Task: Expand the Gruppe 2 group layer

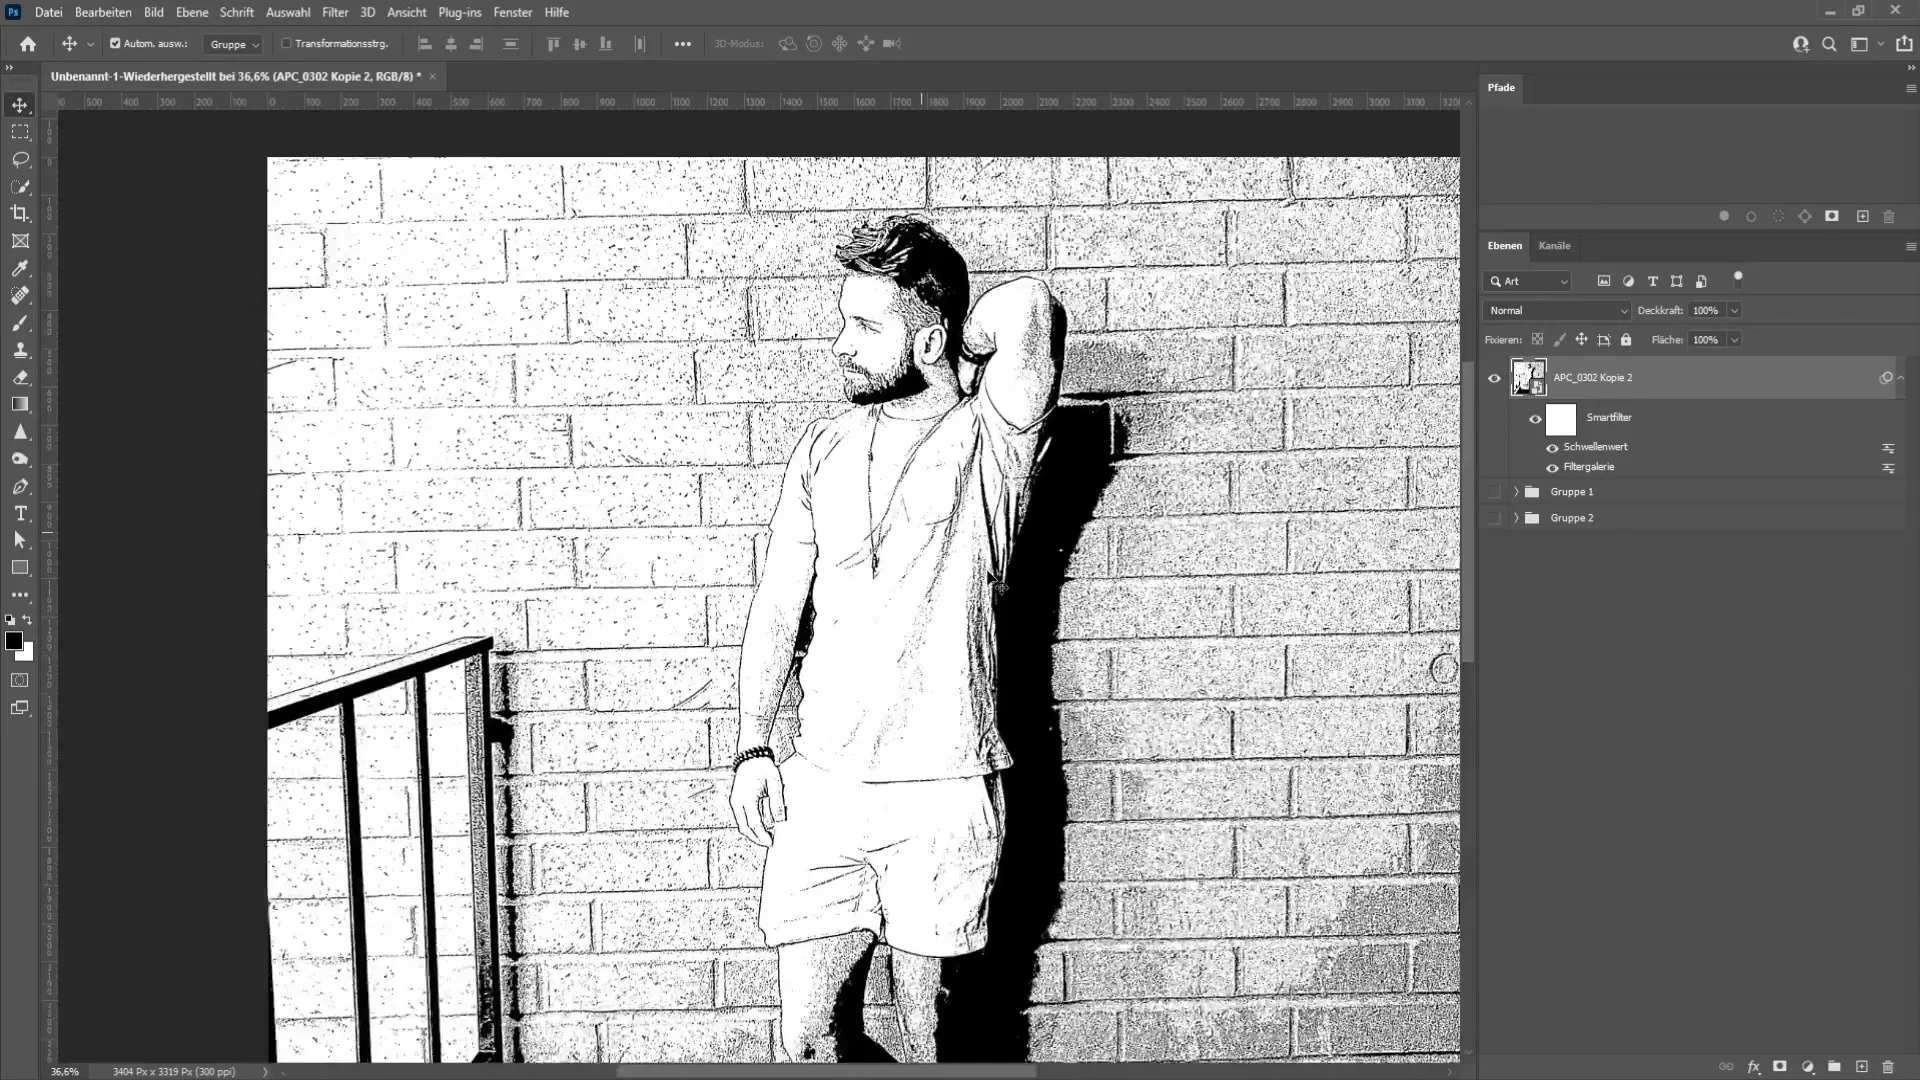Action: point(1515,517)
